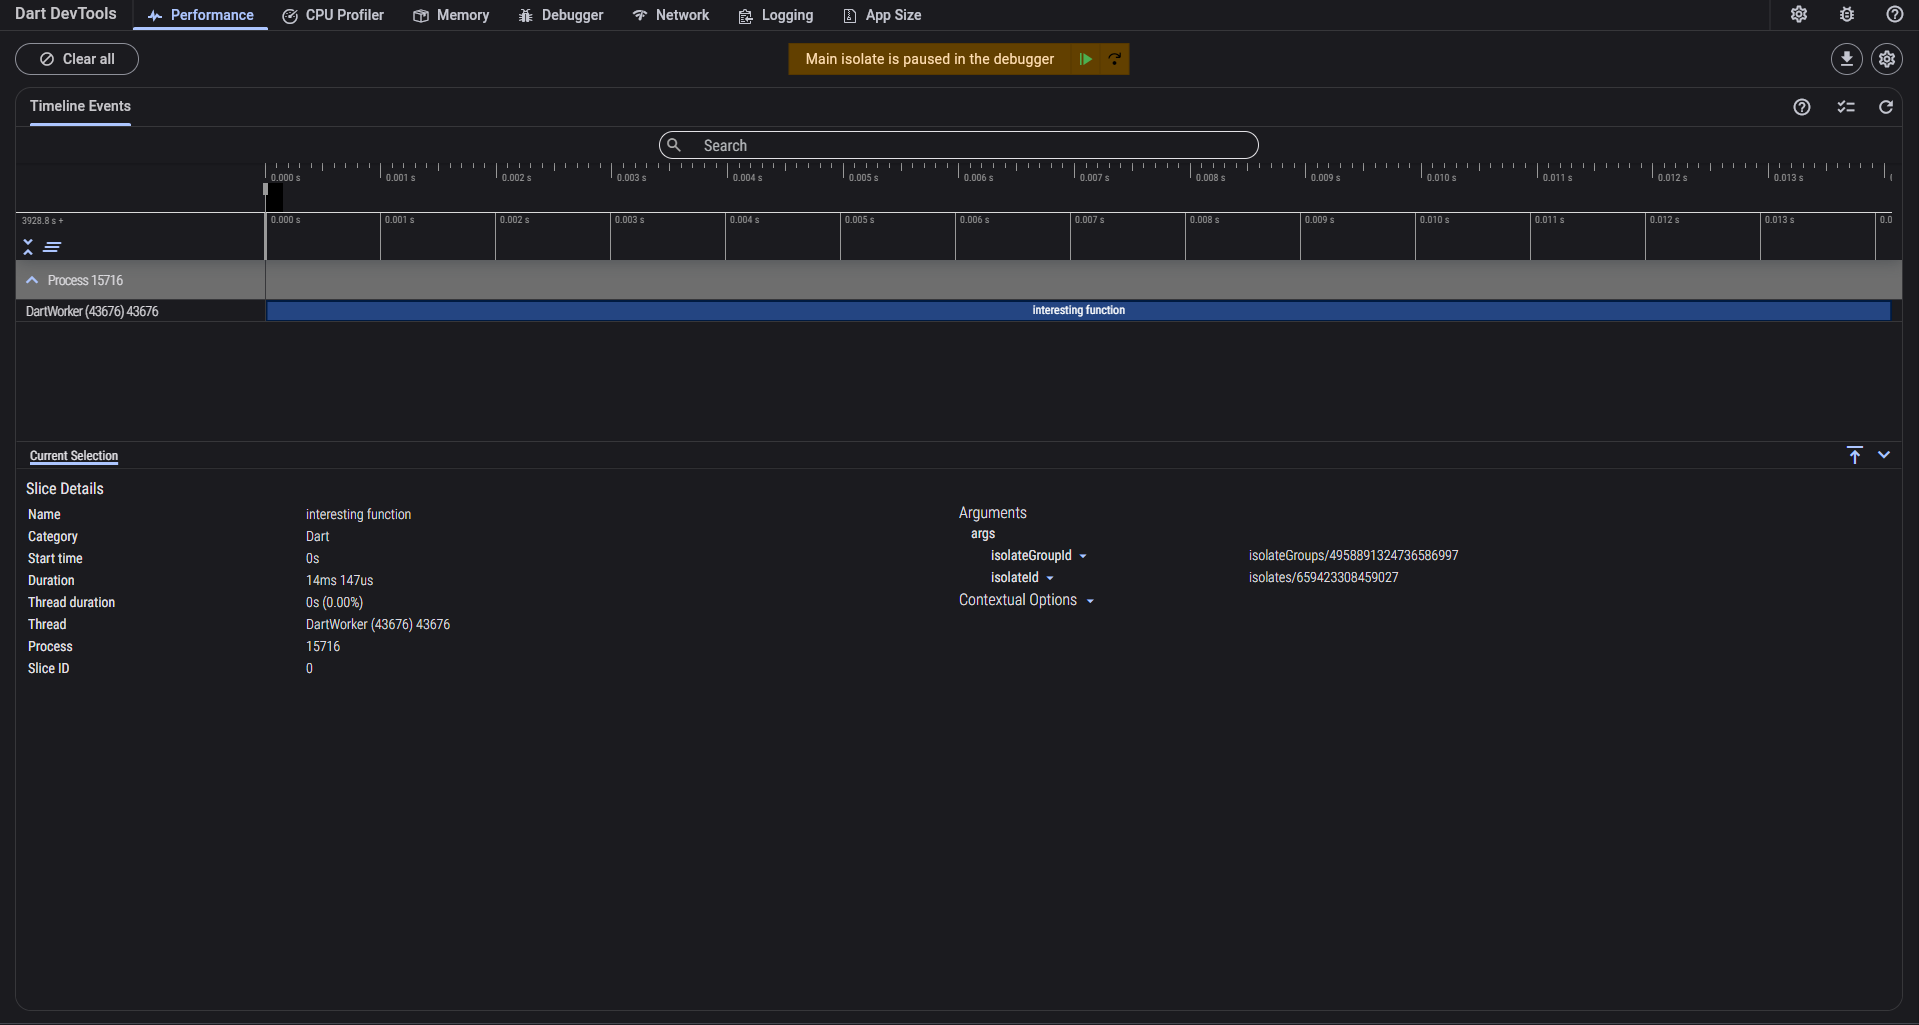Viewport: 1919px width, 1025px height.
Task: Click the magnifier icon in Search
Action: click(674, 145)
